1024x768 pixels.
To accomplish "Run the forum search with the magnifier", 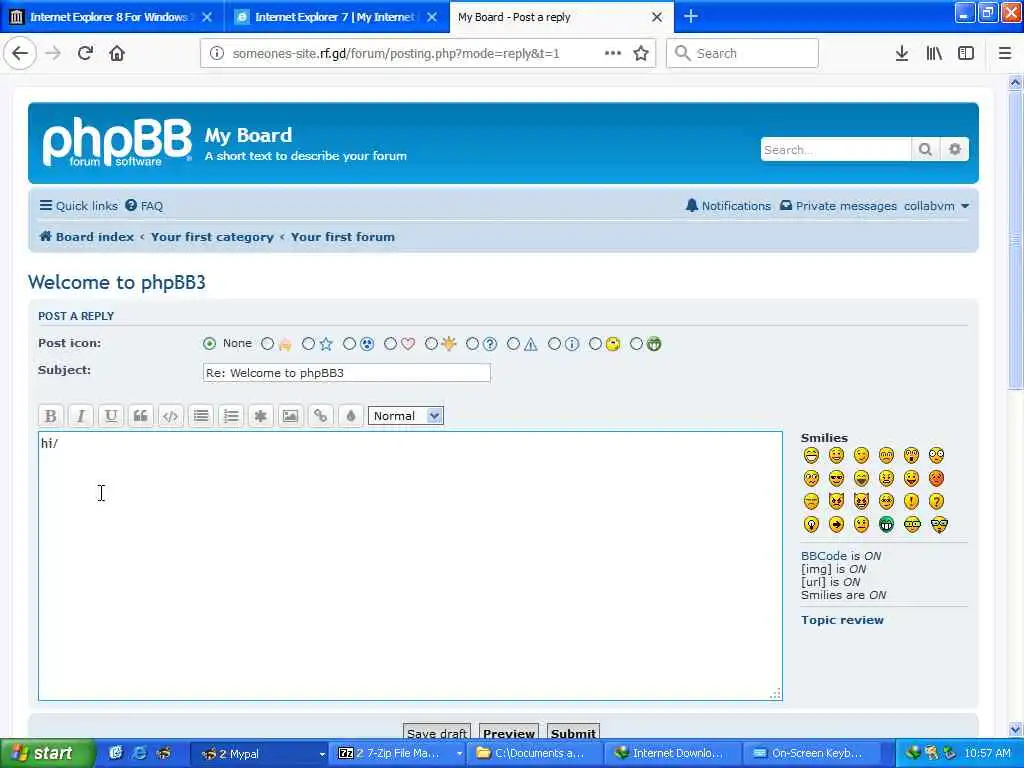I will (x=925, y=150).
